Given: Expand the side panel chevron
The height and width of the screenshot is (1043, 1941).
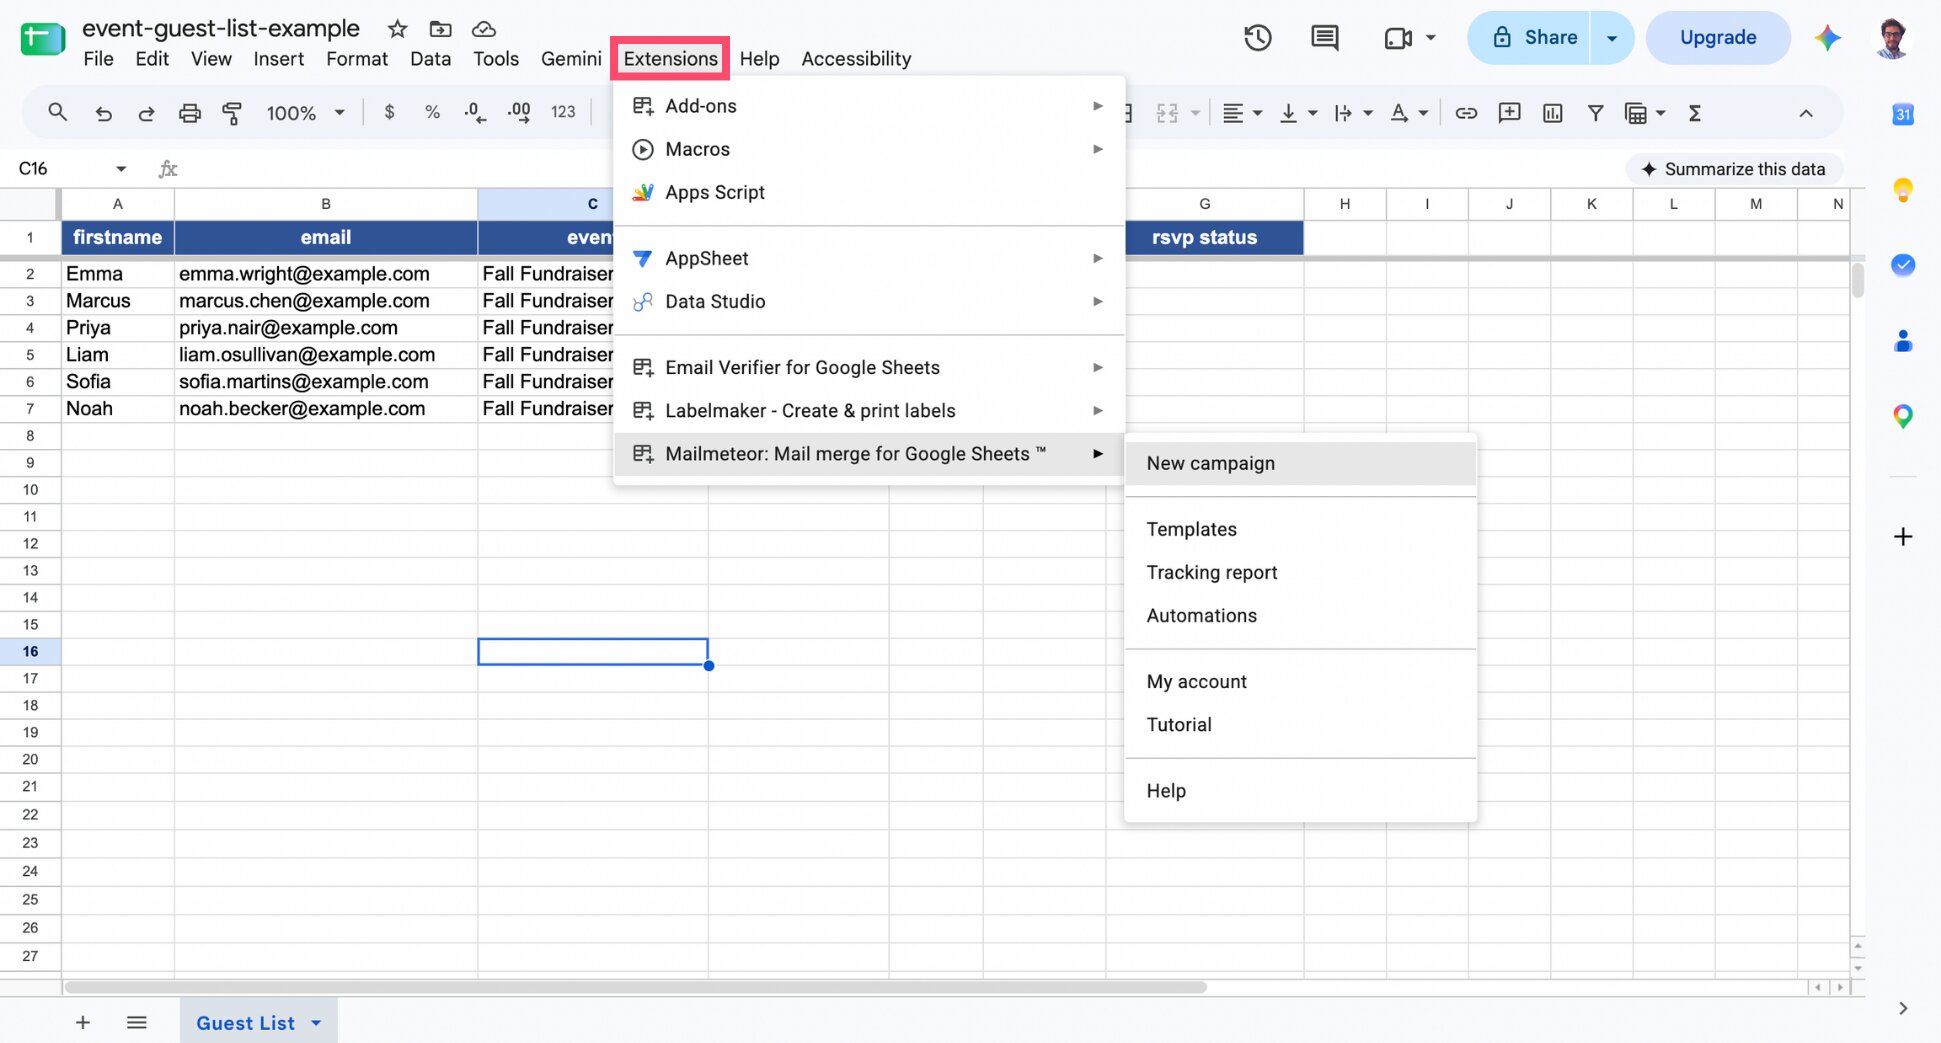Looking at the screenshot, I should [x=1903, y=1008].
